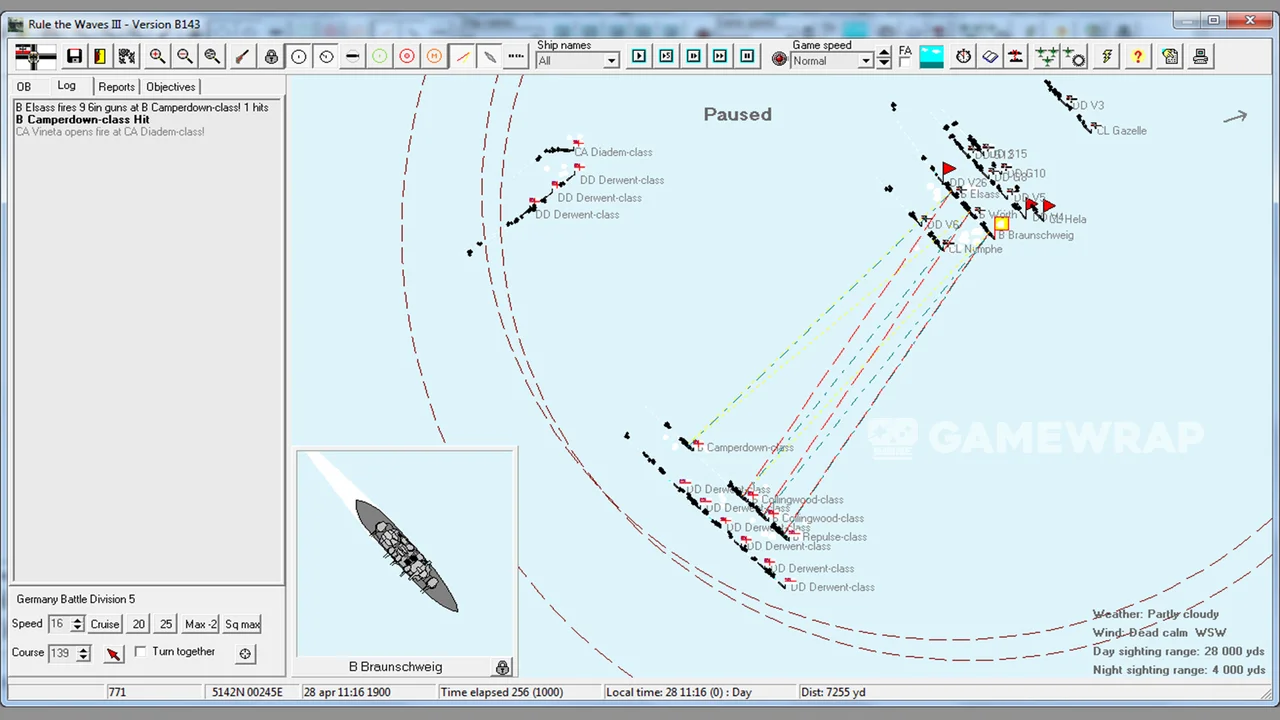The image size is (1280, 720).
Task: Click the save game floppy disk icon
Action: [74, 57]
